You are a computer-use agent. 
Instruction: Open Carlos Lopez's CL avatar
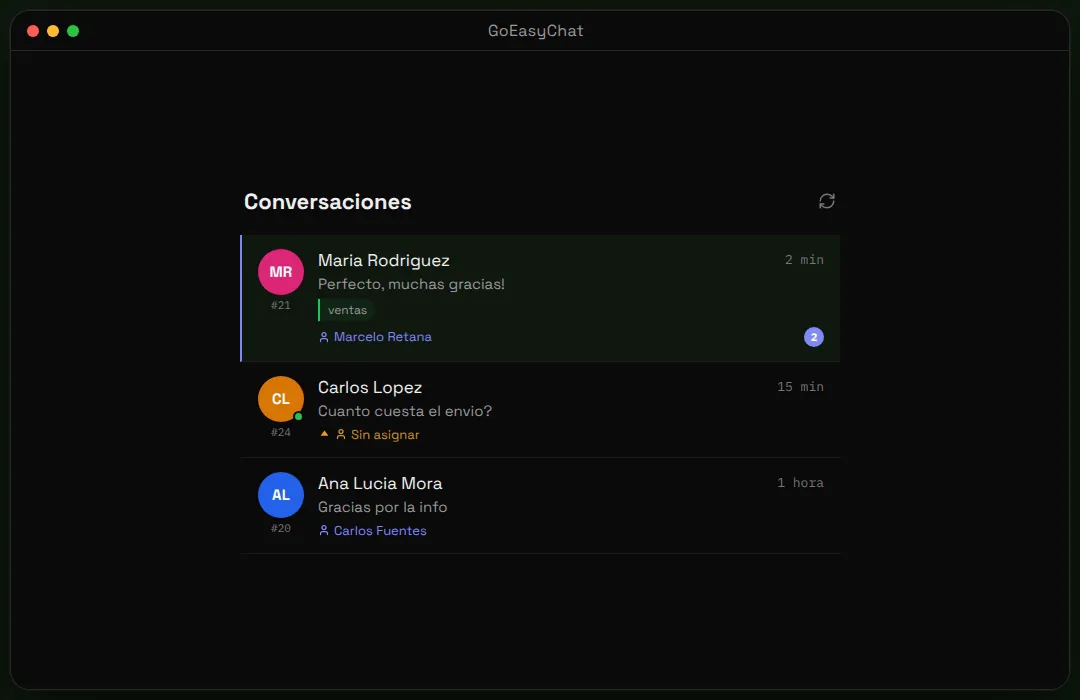click(x=280, y=399)
